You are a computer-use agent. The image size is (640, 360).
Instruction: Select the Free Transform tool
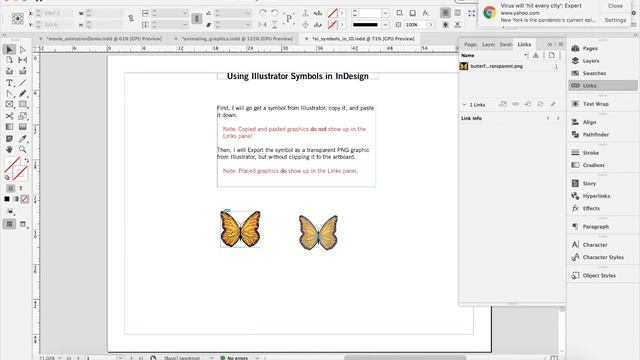23,116
